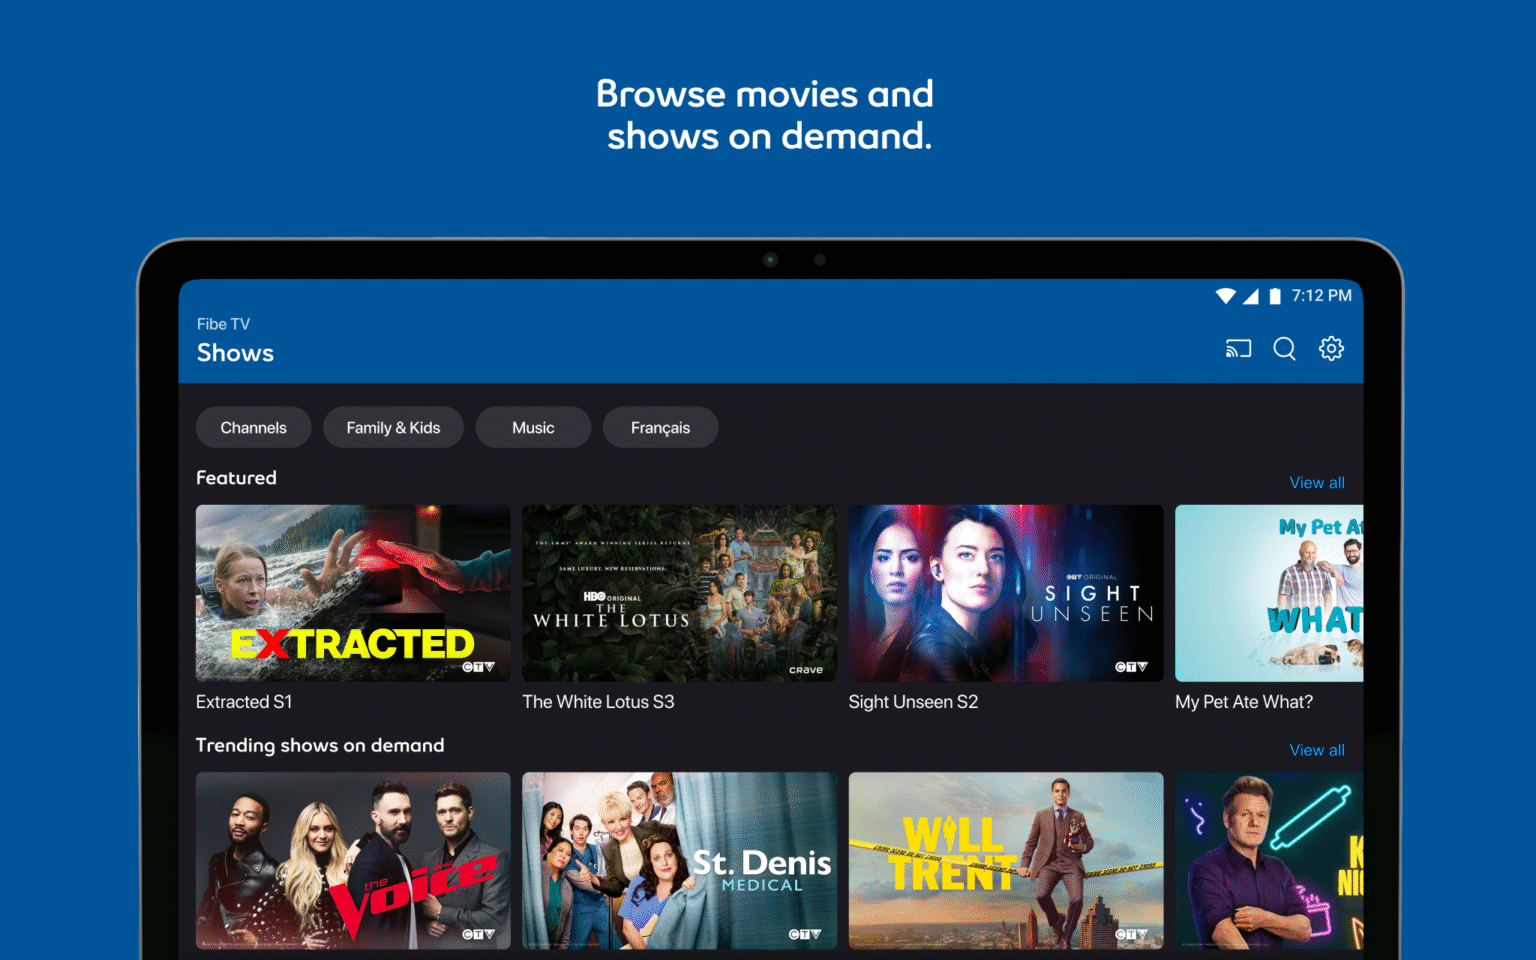The image size is (1536, 960).
Task: Click the My Pet Ate What? title
Action: tap(1244, 702)
